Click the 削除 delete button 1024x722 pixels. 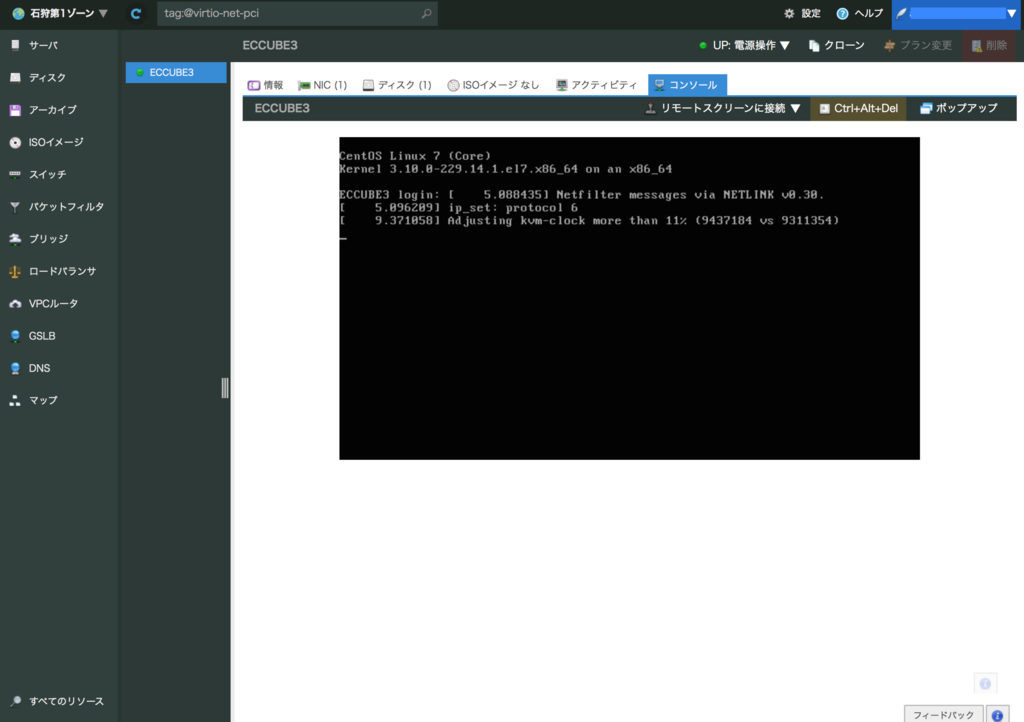point(989,45)
